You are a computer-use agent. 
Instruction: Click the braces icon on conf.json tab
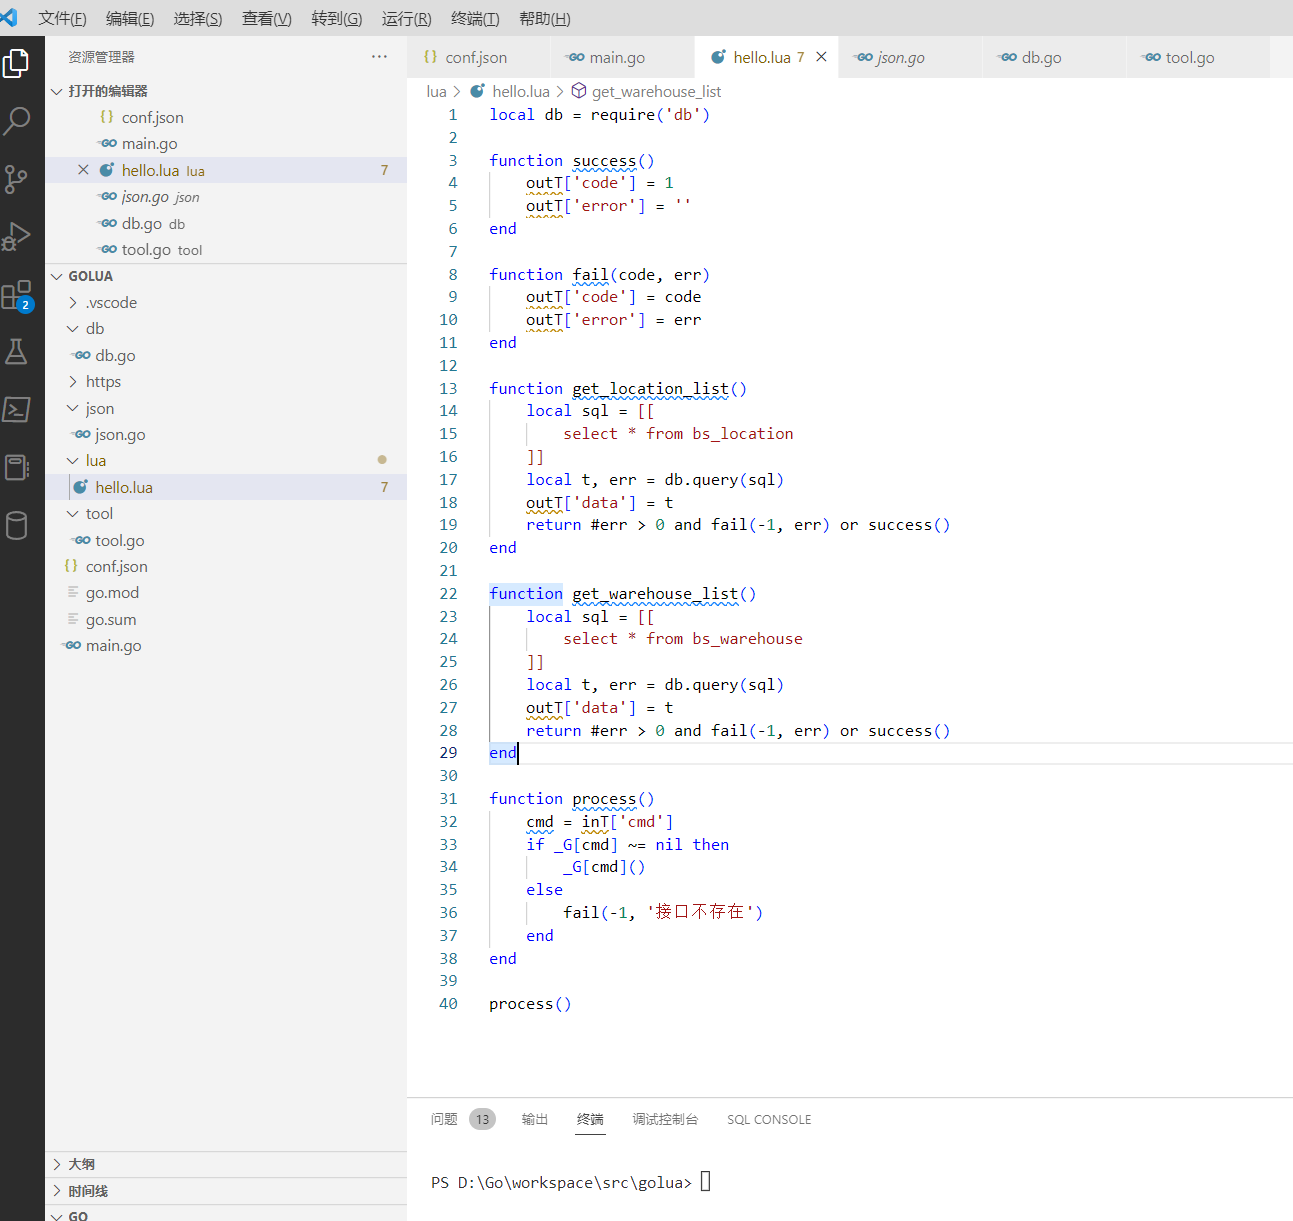point(431,57)
